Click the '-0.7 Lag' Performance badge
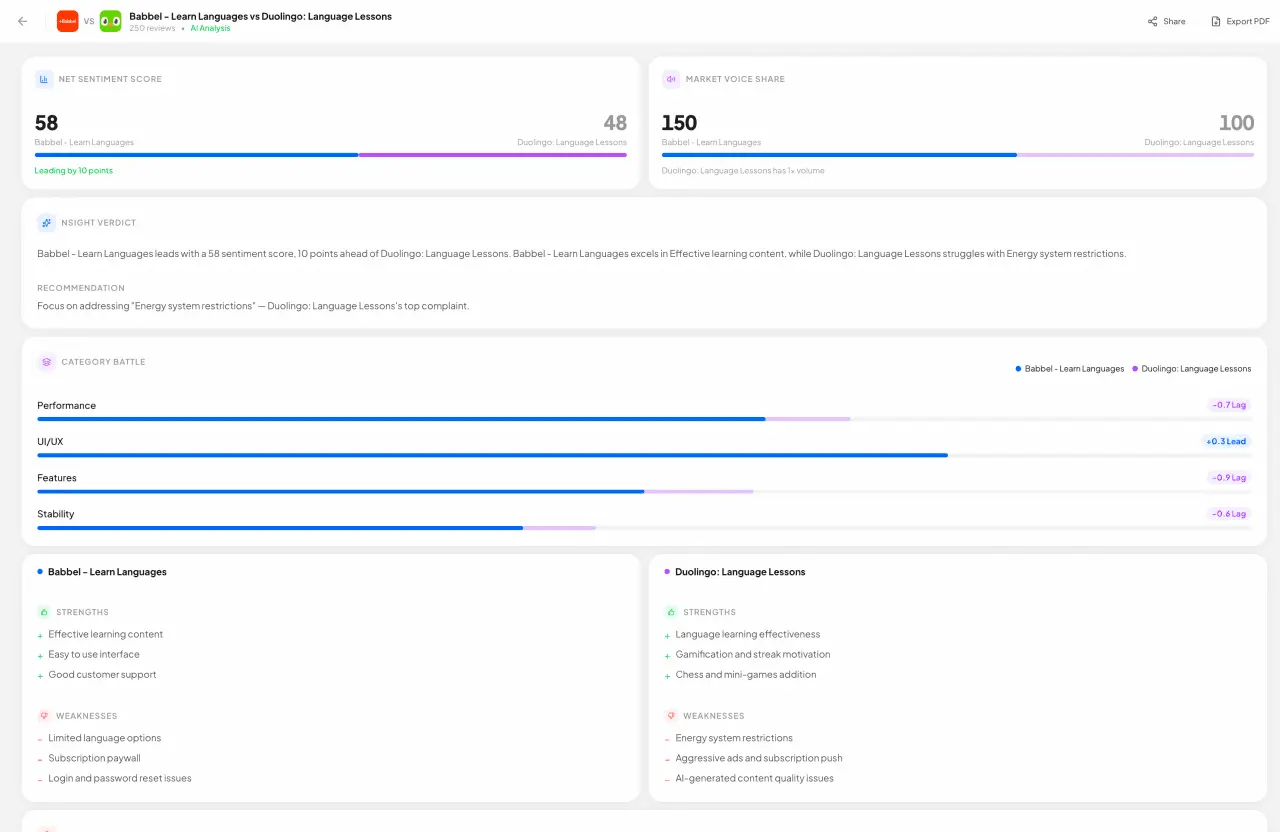The width and height of the screenshot is (1280, 832). point(1229,405)
